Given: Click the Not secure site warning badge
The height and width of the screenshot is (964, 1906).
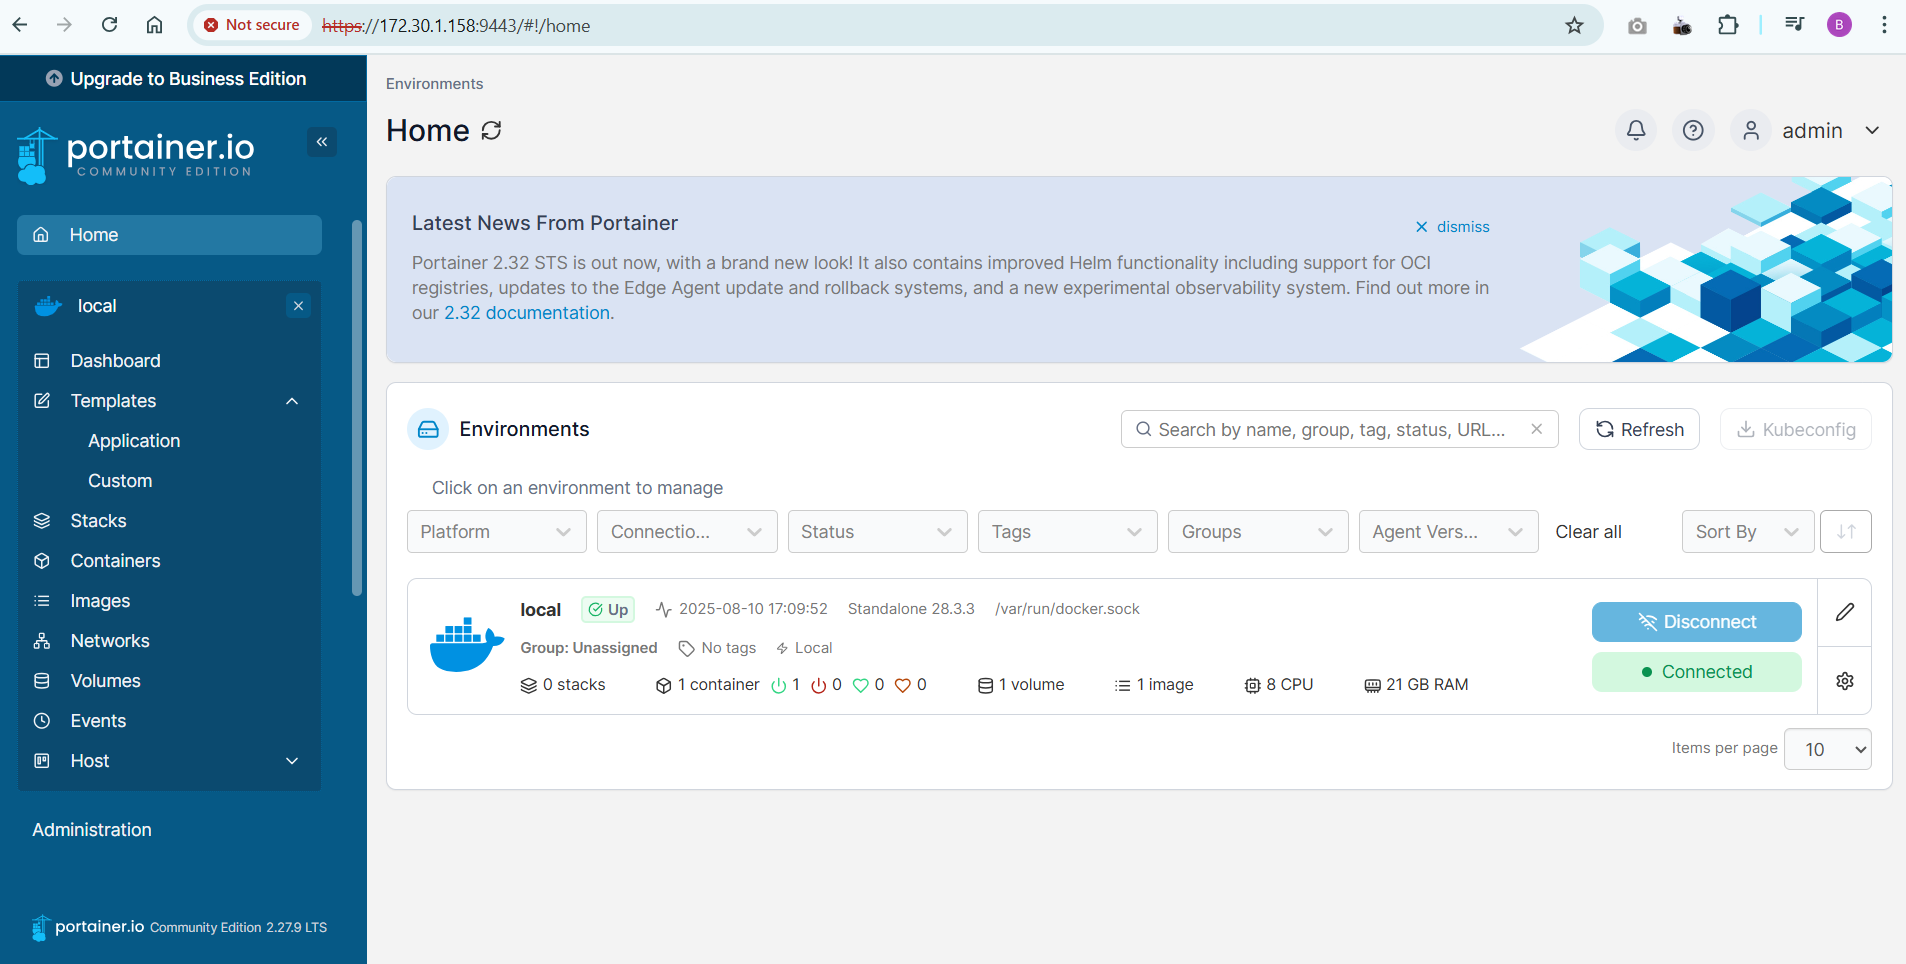Looking at the screenshot, I should [x=252, y=25].
